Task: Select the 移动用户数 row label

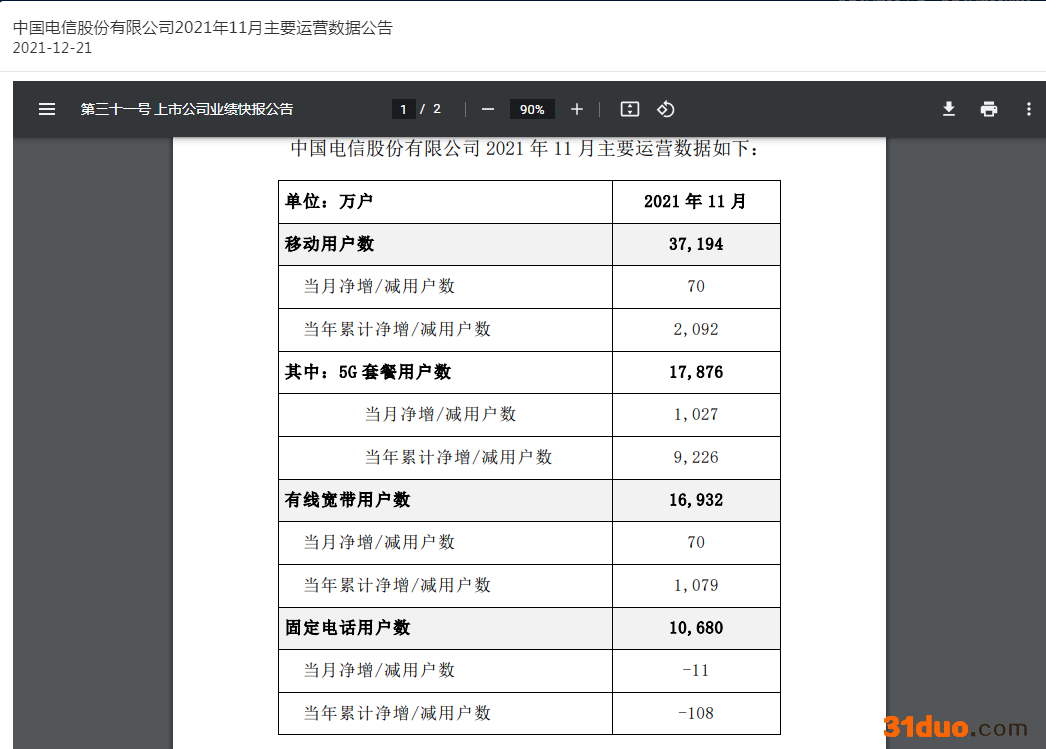Action: [x=330, y=244]
